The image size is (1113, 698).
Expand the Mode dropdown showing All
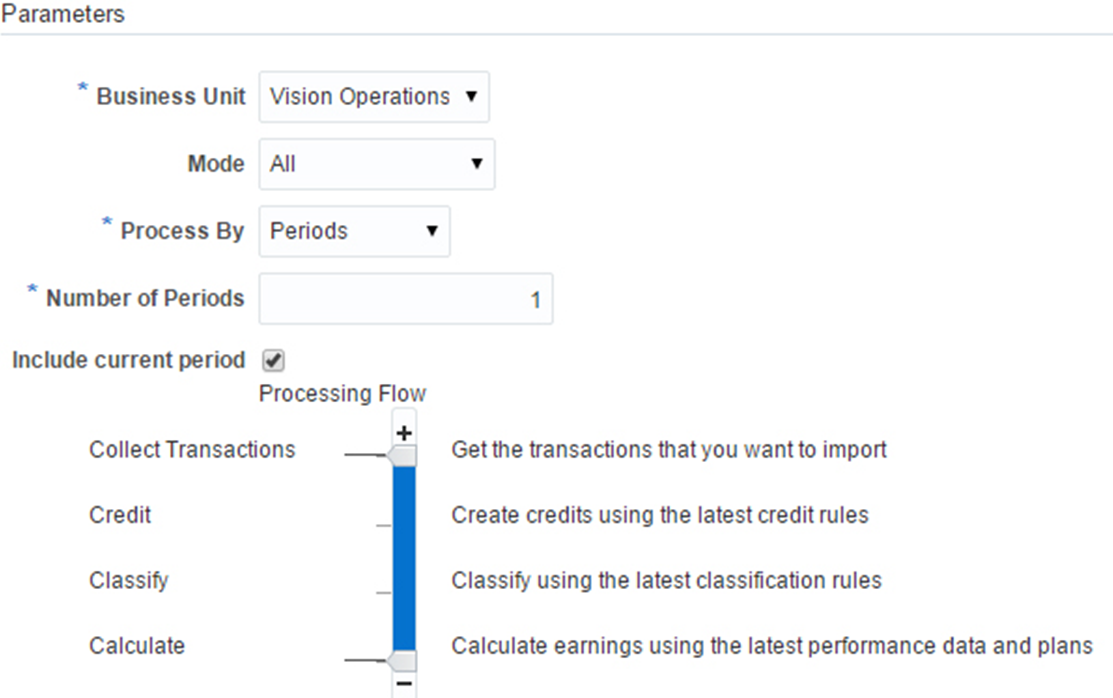coord(376,164)
